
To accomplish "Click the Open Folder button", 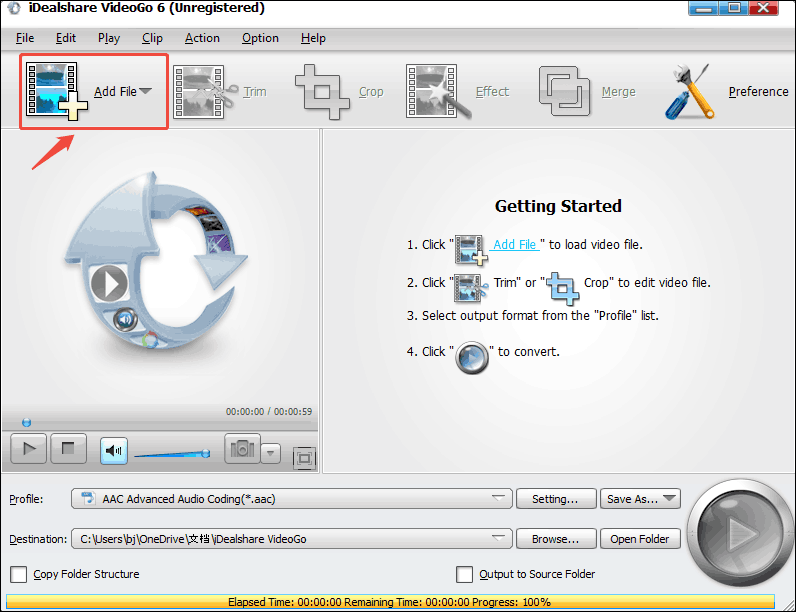I will [x=640, y=539].
